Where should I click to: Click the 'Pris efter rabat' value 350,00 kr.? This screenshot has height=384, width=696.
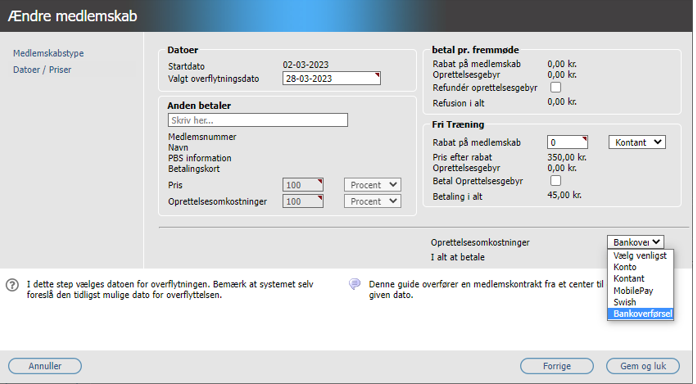[567, 157]
